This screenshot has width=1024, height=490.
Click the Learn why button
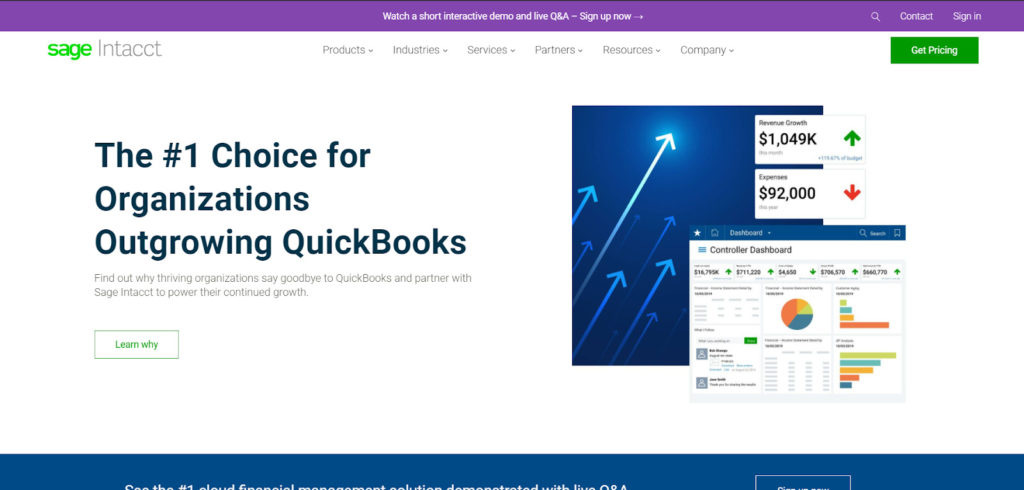pyautogui.click(x=136, y=344)
